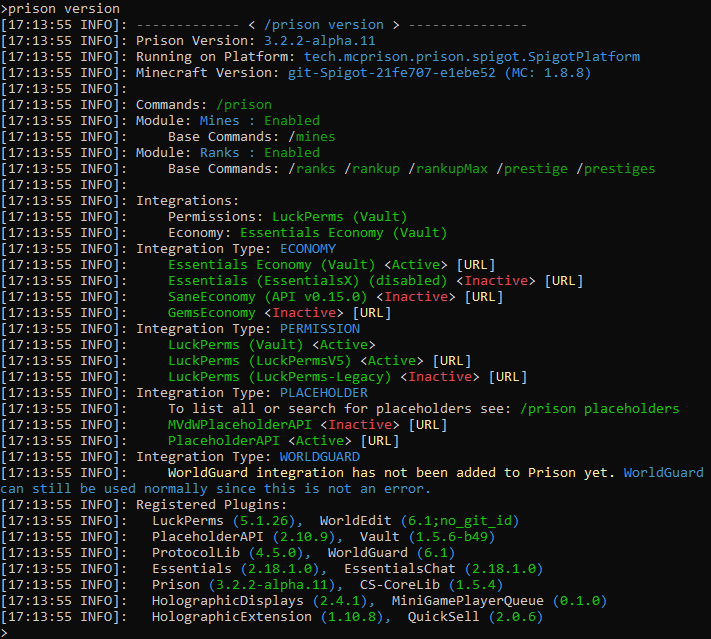Click the [URL] on Essentials (EssentialsX) disabled line
Image resolution: width=711 pixels, height=639 pixels.
tap(564, 281)
